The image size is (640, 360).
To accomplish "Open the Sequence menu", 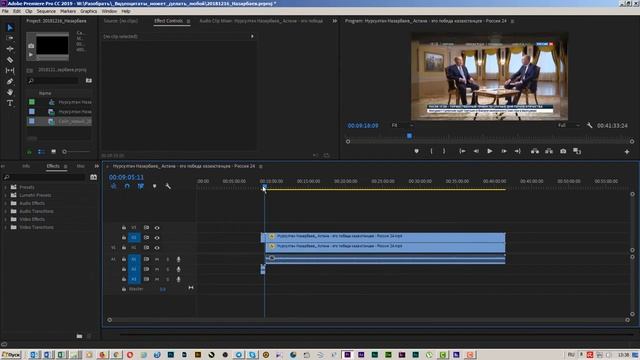I will coord(46,11).
